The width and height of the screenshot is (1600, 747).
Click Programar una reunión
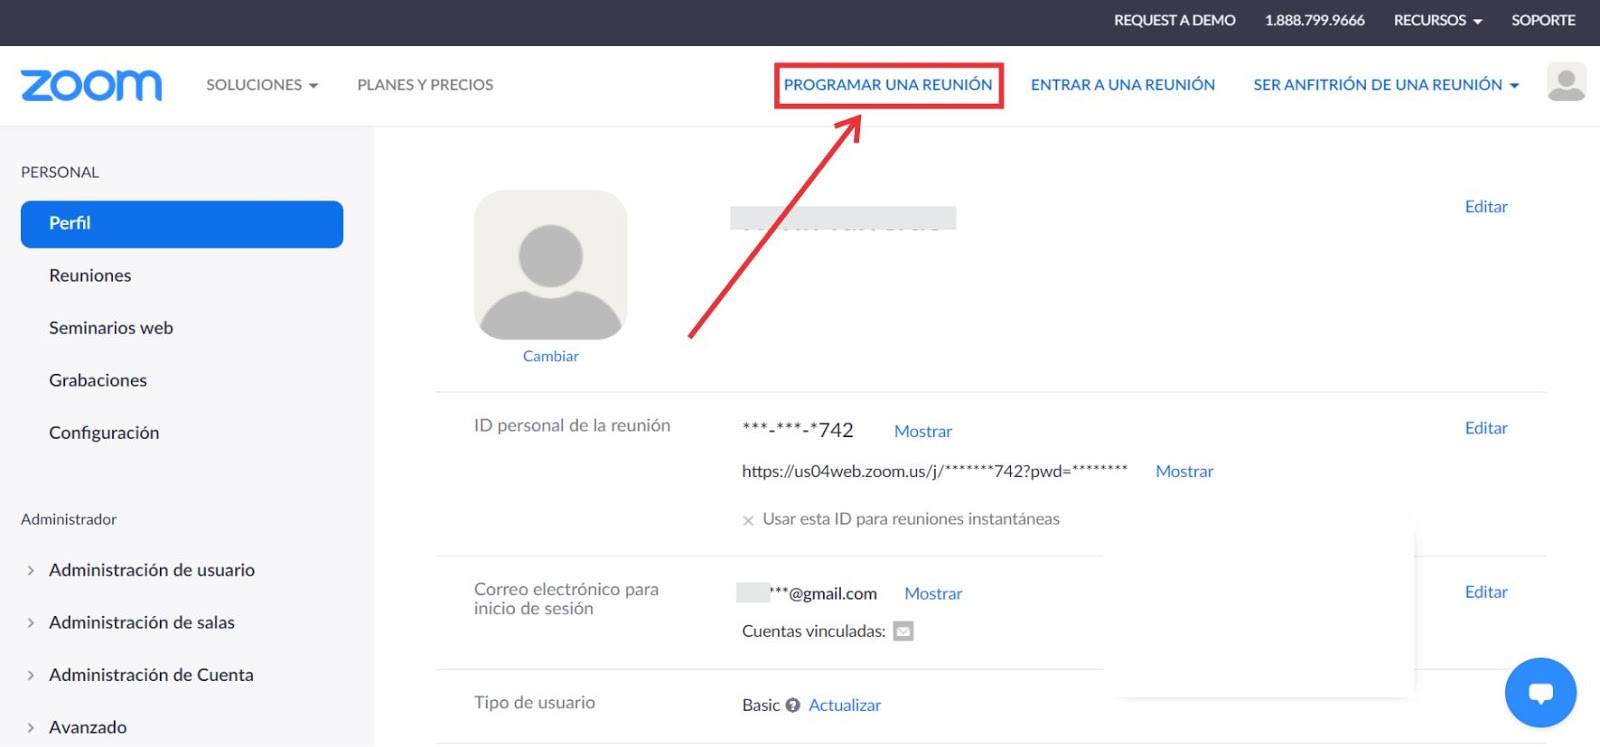888,85
